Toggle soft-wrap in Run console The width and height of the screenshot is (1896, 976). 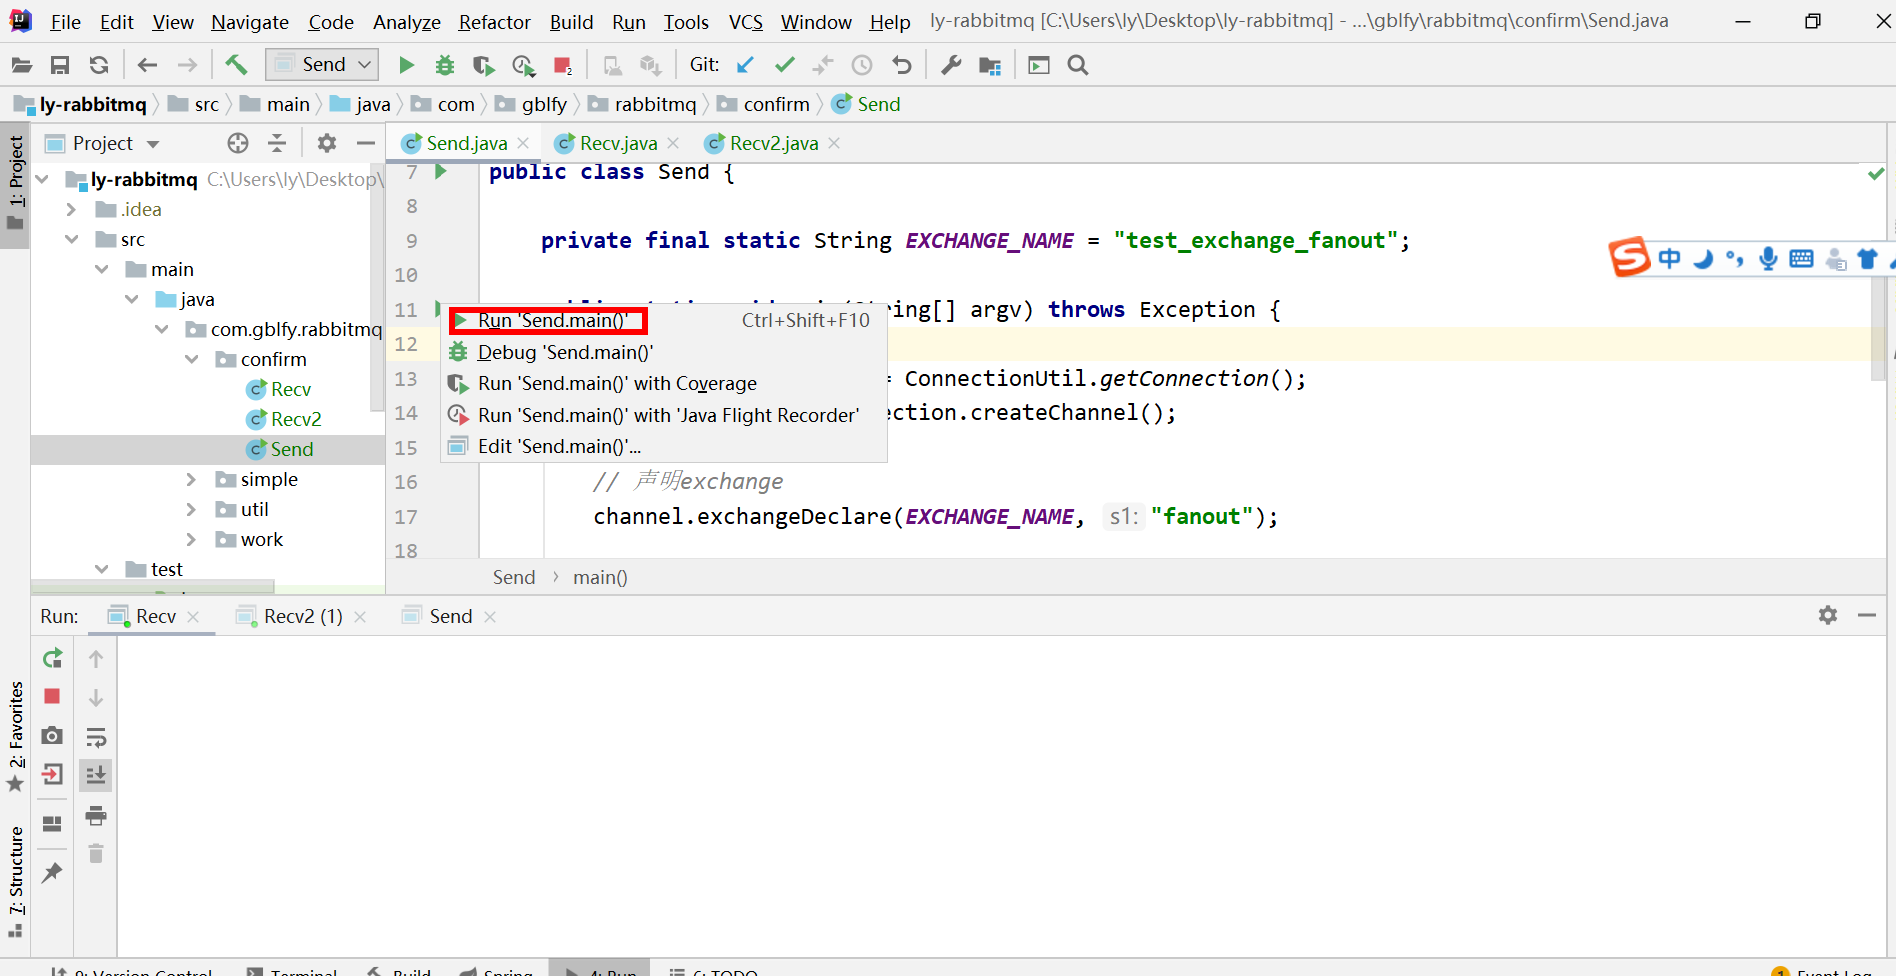tap(96, 738)
